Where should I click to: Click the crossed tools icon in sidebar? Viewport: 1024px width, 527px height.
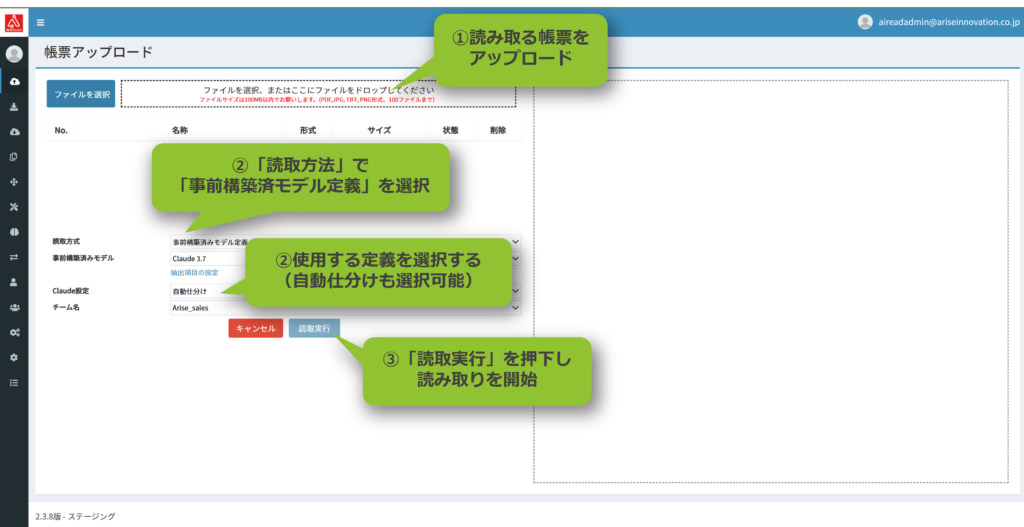click(14, 207)
